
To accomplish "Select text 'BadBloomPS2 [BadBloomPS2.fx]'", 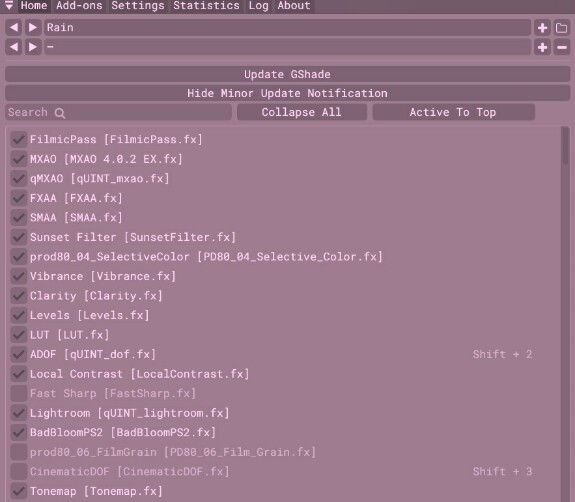I will (x=123, y=433).
